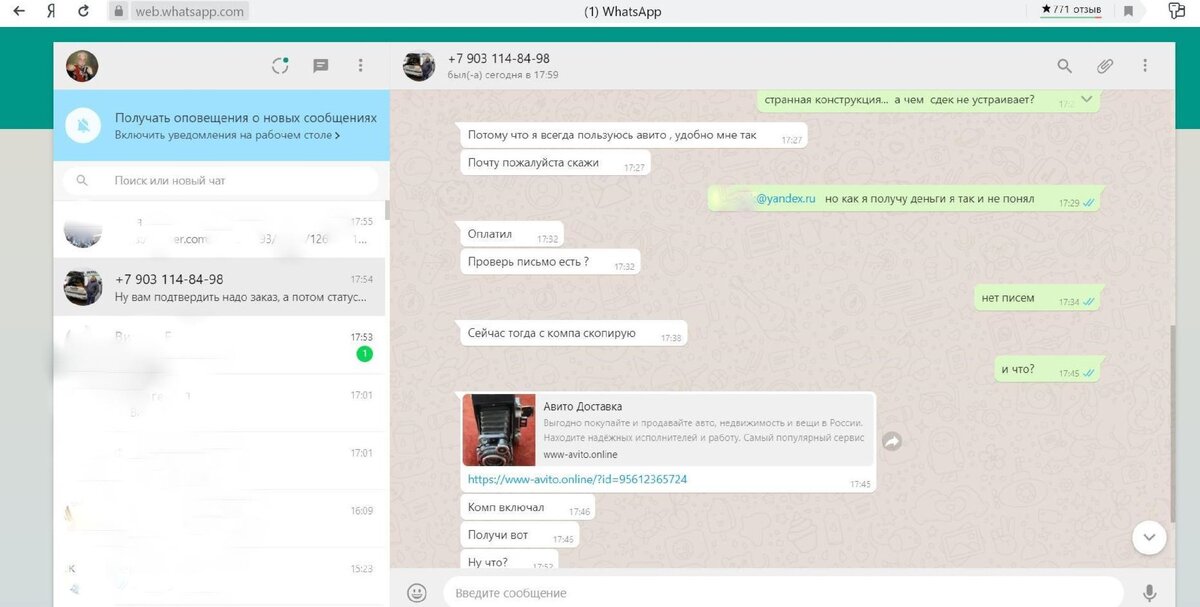Click the Yandex home icon
Image resolution: width=1200 pixels, height=607 pixels.
click(x=50, y=12)
